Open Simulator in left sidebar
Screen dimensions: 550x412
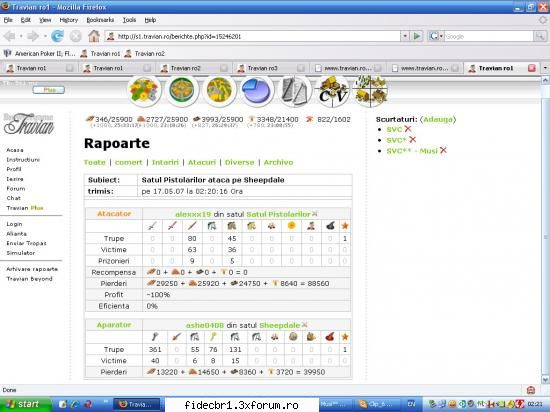click(x=20, y=253)
